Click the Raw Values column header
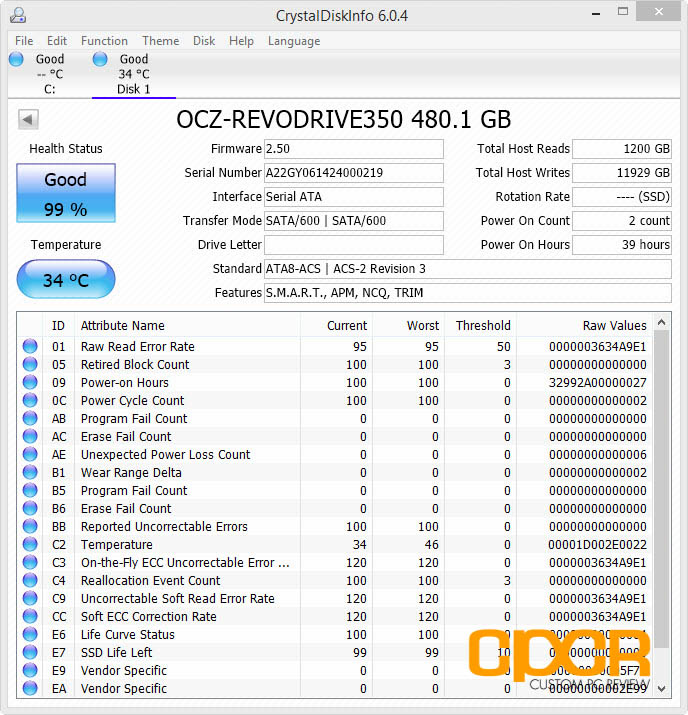The image size is (688, 715). (x=585, y=325)
